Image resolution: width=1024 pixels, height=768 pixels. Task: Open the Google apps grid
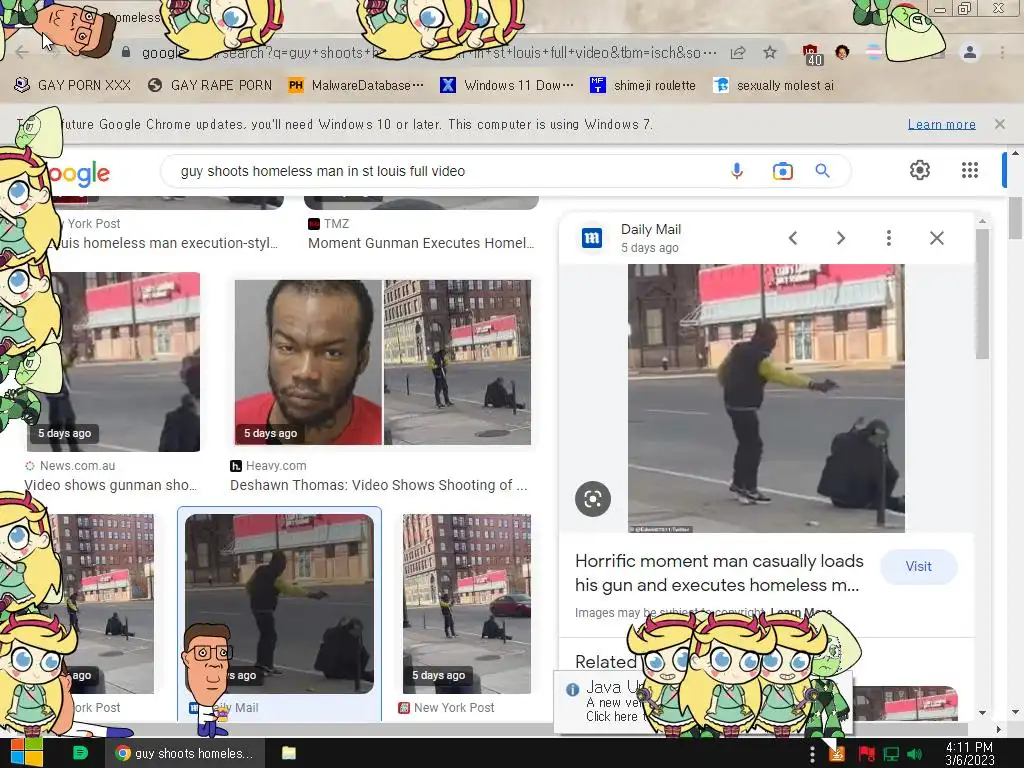[x=970, y=170]
